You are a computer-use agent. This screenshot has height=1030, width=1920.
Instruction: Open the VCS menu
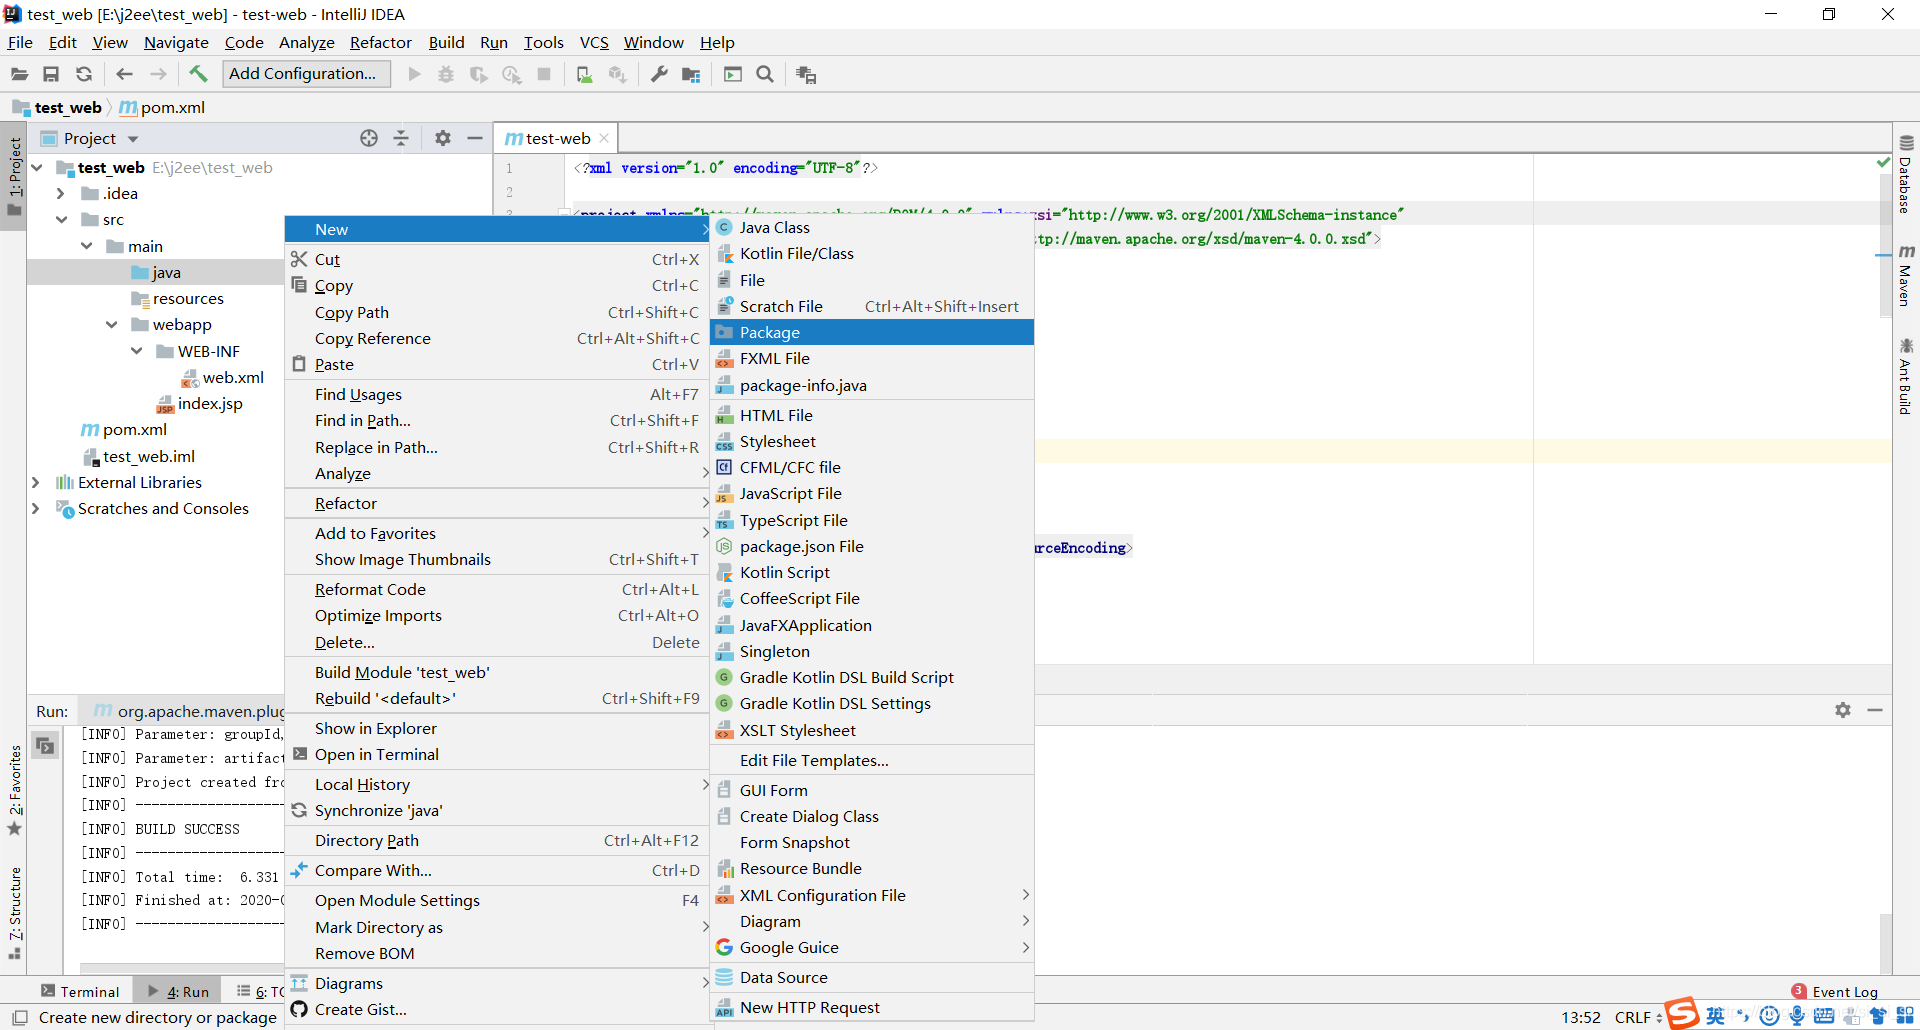[594, 42]
